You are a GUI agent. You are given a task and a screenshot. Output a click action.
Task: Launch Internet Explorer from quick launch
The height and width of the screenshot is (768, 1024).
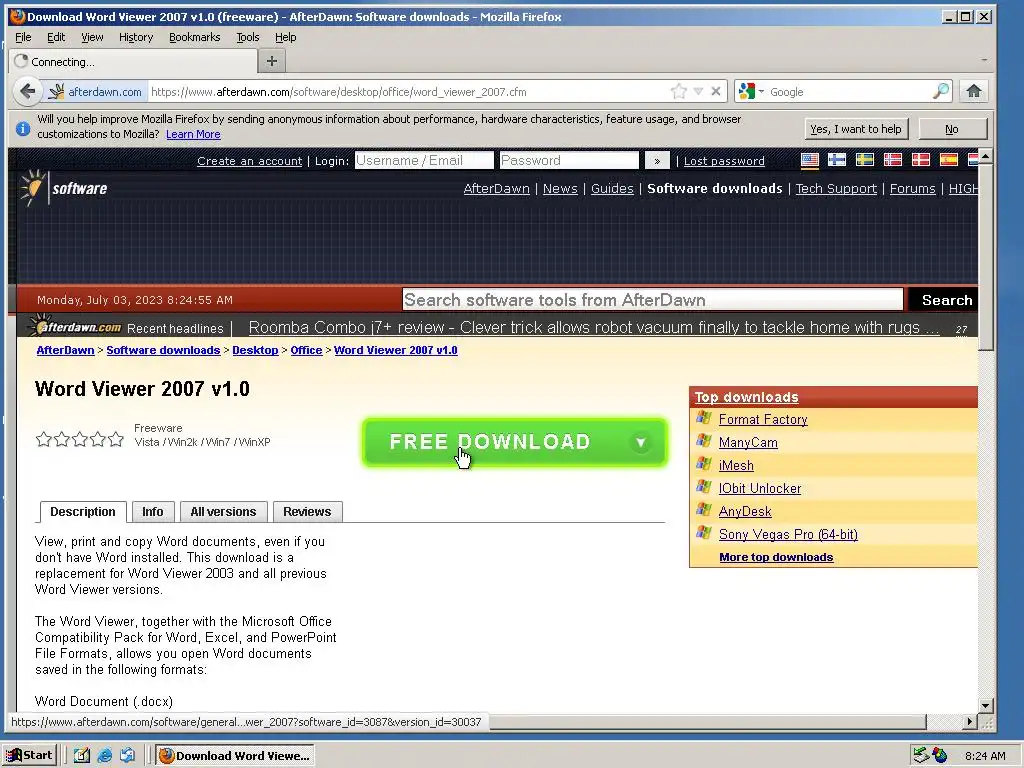[104, 756]
